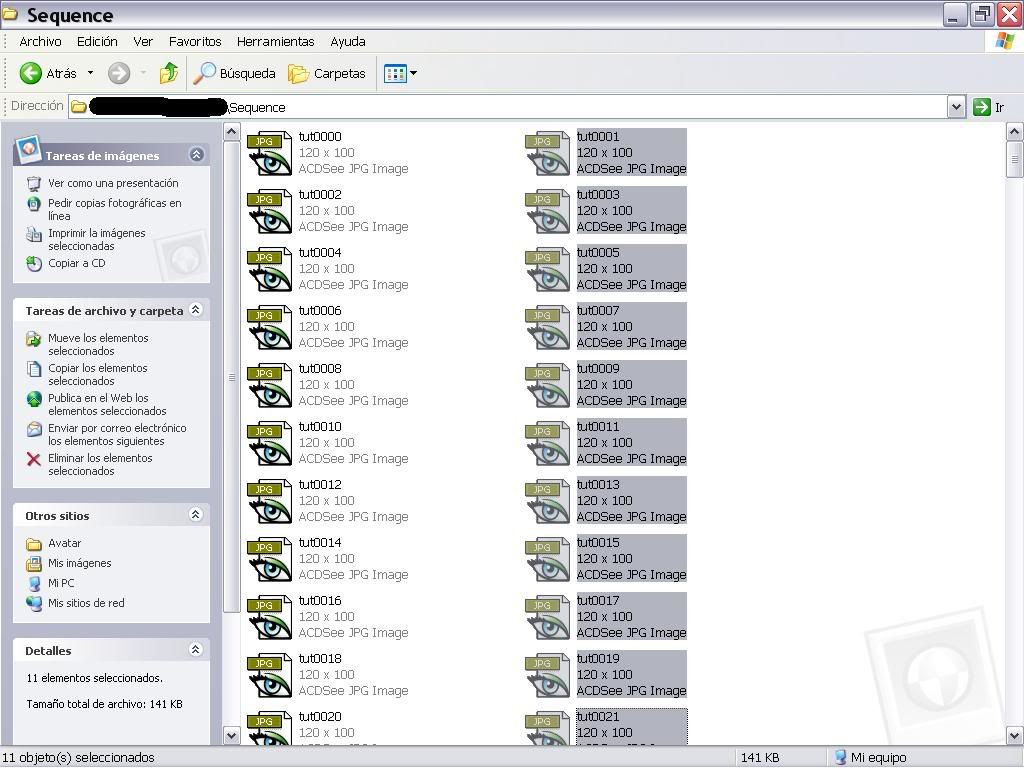Collapse the Detalles panel
The image size is (1024, 768).
point(196,650)
